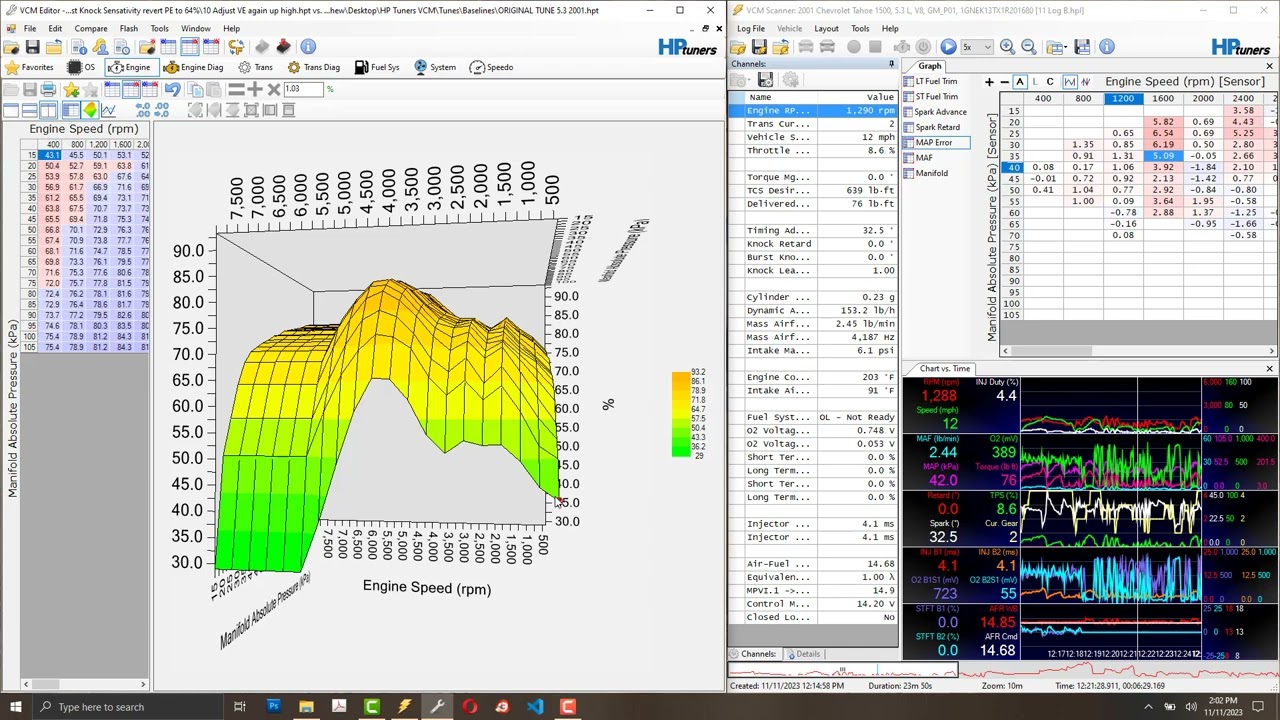Select the Chart vs. Time tab

[x=944, y=369]
